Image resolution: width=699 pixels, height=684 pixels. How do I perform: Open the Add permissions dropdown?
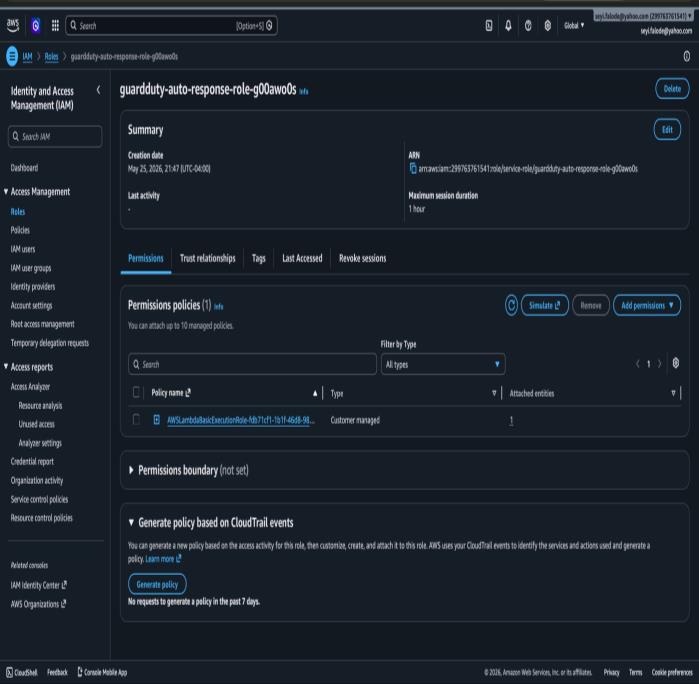(647, 305)
